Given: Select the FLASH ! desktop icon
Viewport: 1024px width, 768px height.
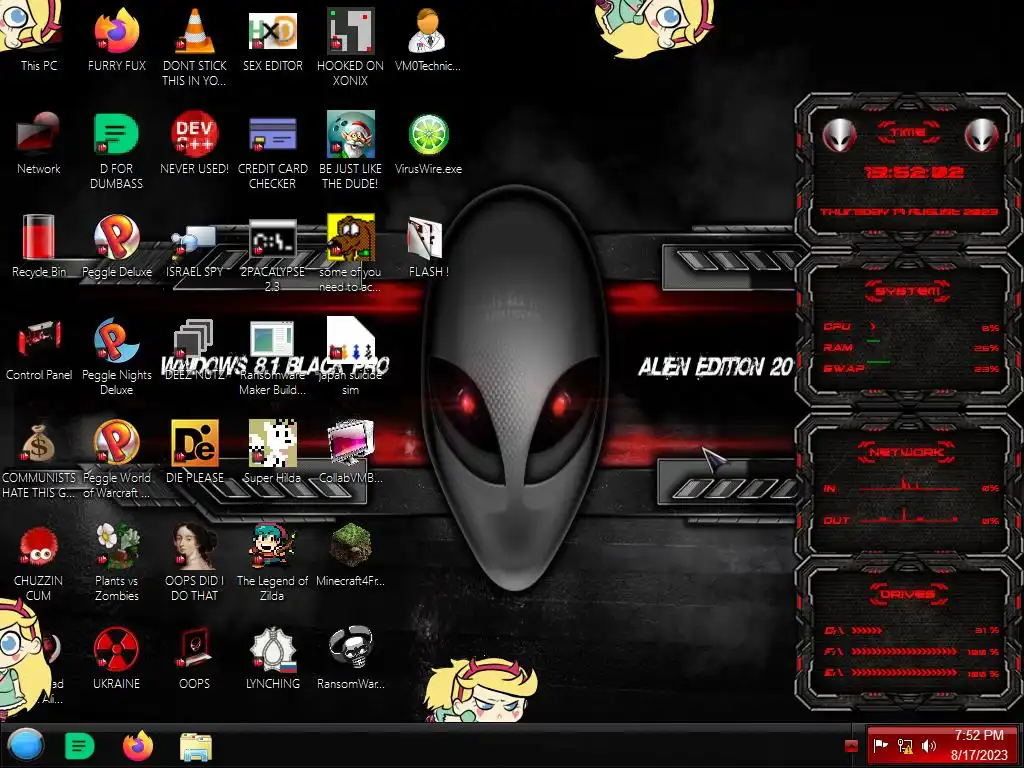Looking at the screenshot, I should [428, 246].
